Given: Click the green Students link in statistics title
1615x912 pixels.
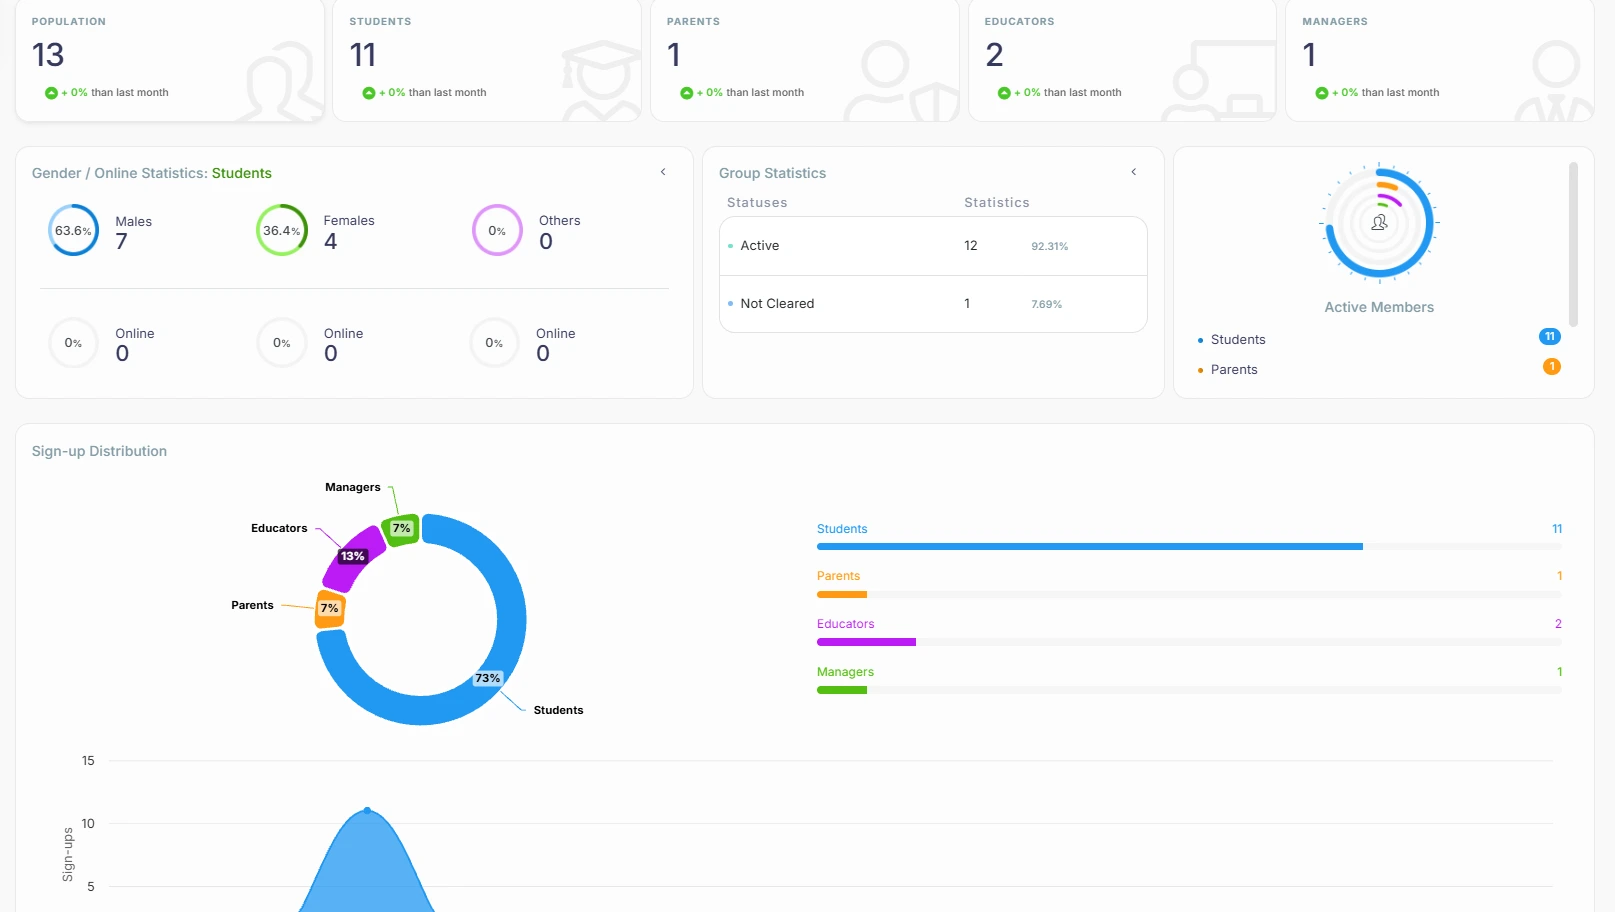Looking at the screenshot, I should pyautogui.click(x=242, y=173).
